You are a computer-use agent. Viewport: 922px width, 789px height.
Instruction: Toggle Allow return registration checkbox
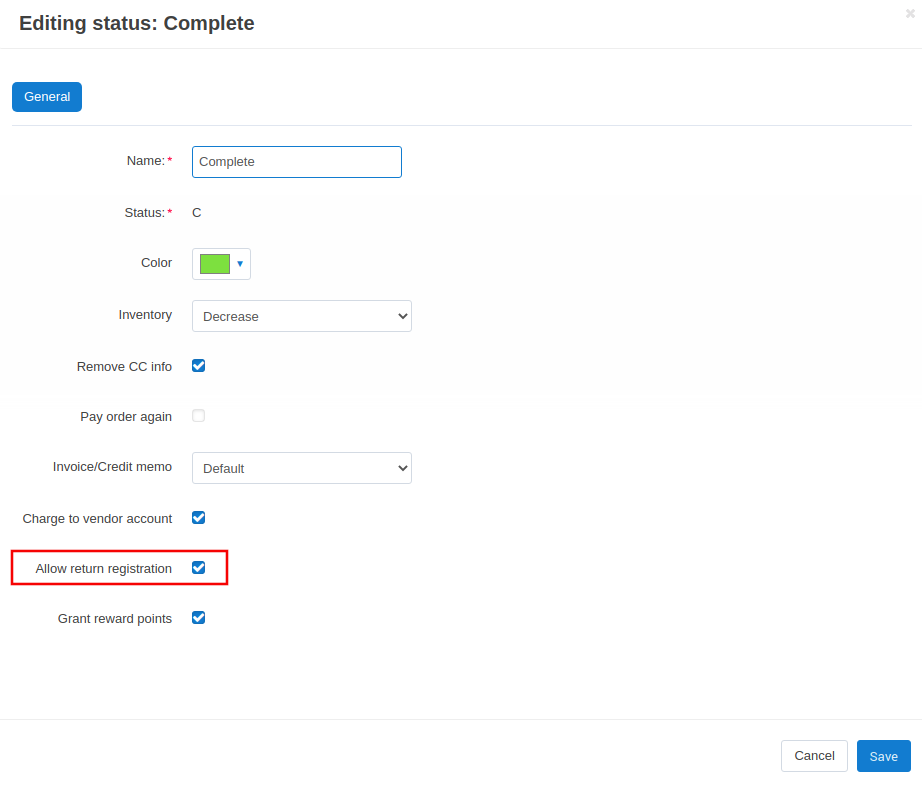click(199, 567)
